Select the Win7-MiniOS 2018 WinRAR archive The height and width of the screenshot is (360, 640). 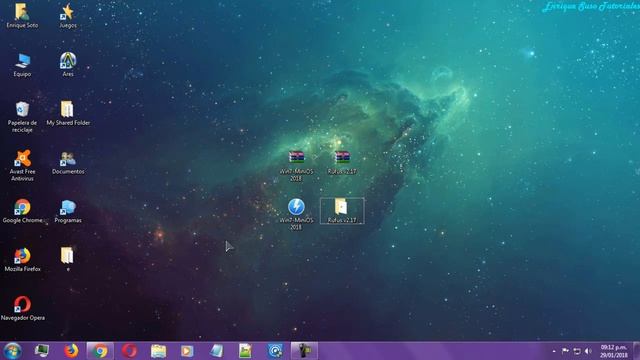(296, 166)
